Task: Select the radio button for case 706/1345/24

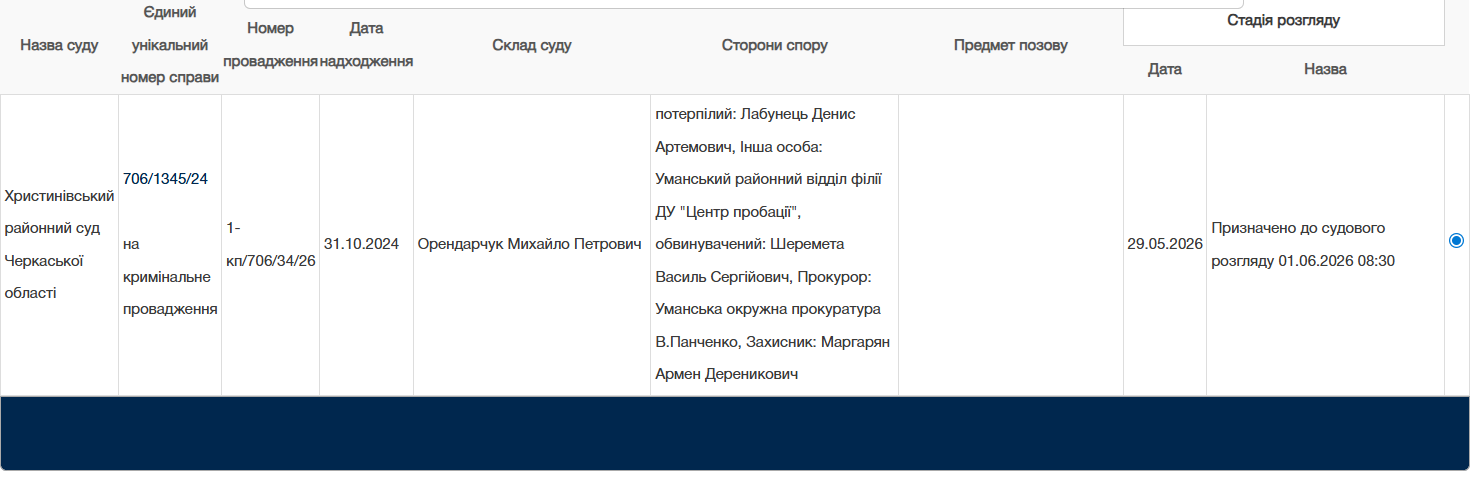Action: point(1456,240)
